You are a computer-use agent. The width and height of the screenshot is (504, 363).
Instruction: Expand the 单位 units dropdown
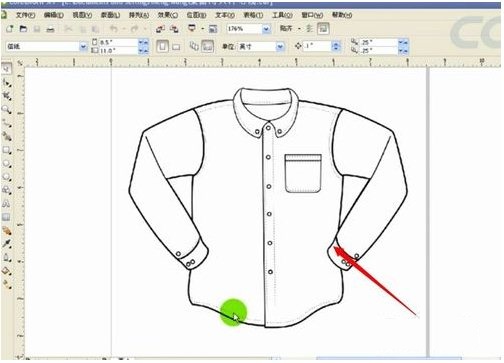(280, 47)
